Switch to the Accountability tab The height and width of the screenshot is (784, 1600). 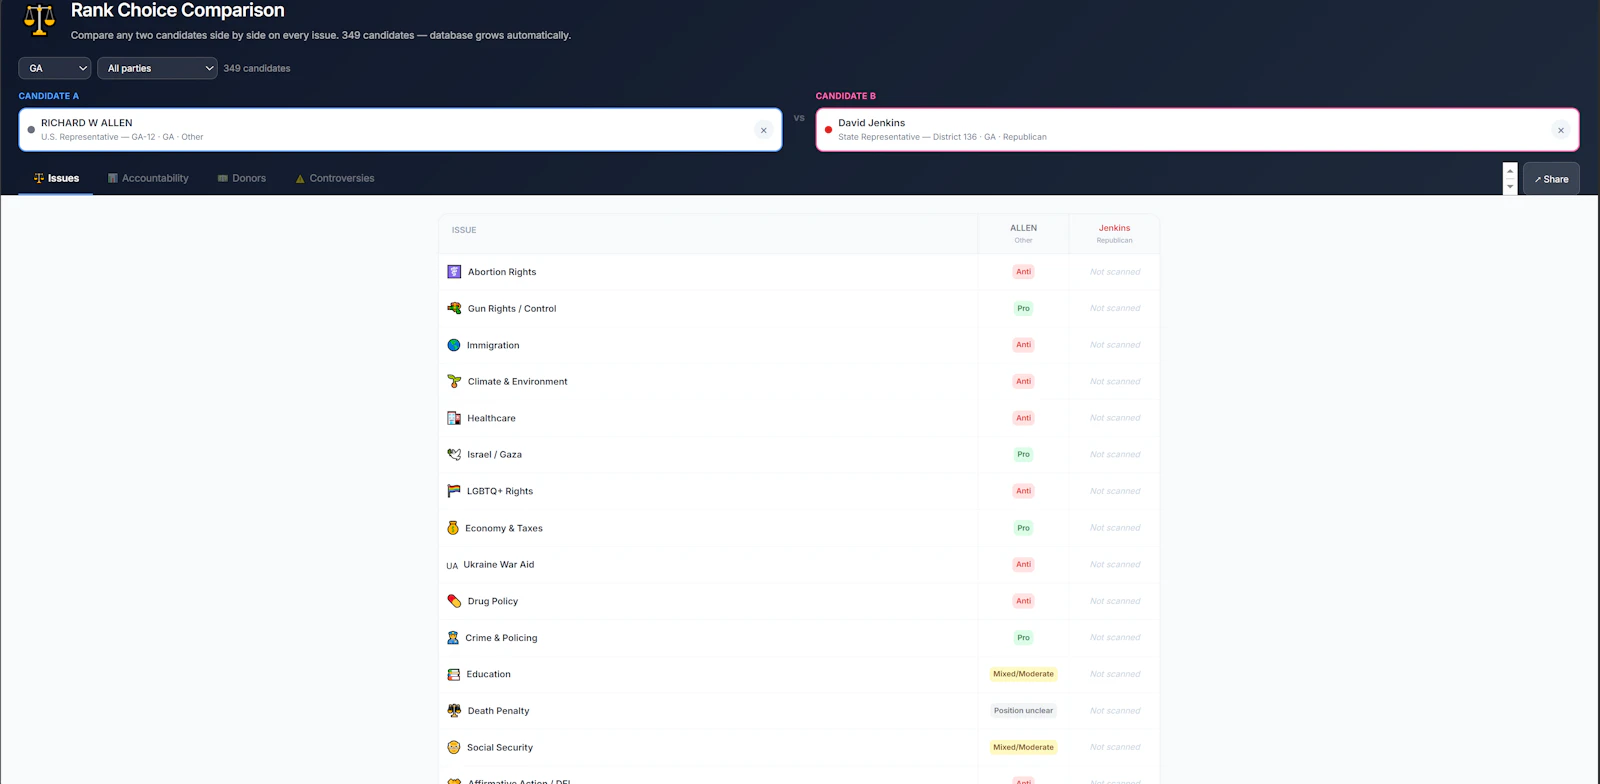pyautogui.click(x=148, y=178)
